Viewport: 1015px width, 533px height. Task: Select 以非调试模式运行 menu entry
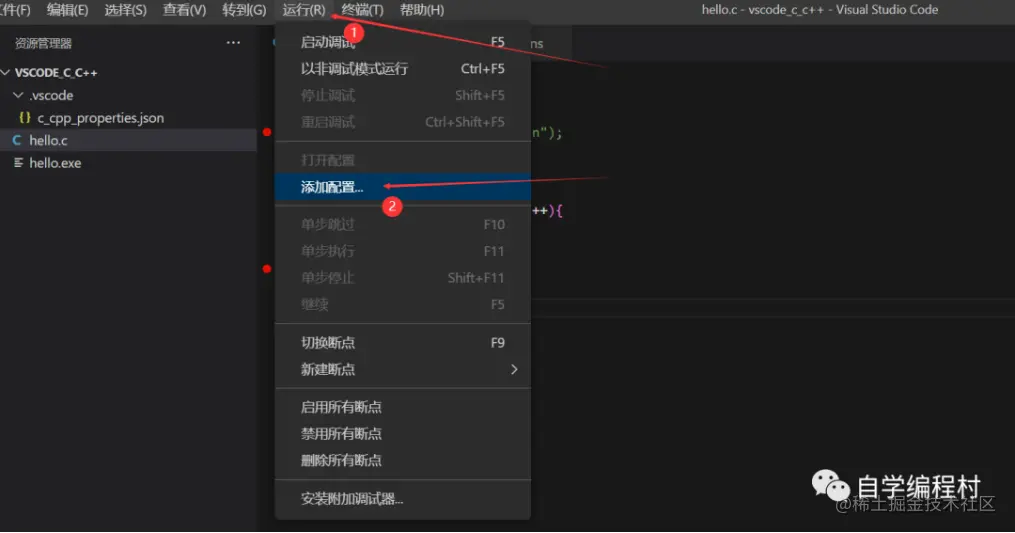[403, 69]
